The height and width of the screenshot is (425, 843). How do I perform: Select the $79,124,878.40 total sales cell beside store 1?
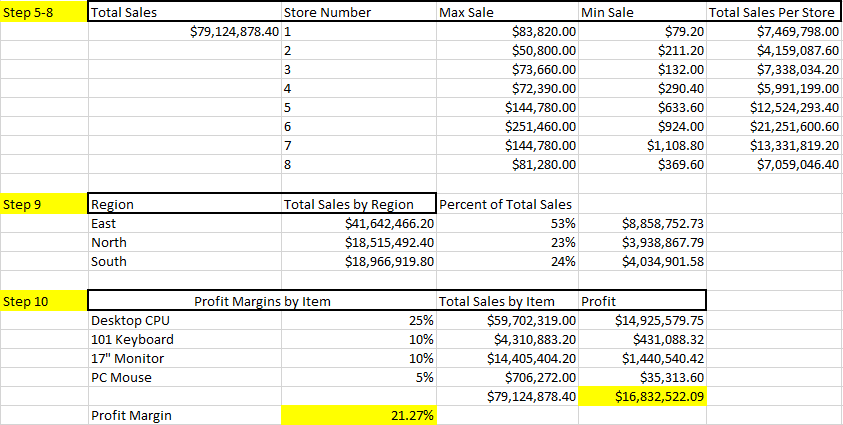click(x=185, y=32)
